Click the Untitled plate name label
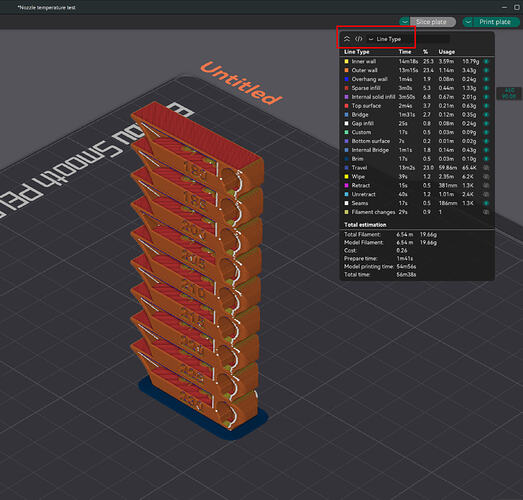Viewport: 523px width, 500px height. pyautogui.click(x=241, y=83)
